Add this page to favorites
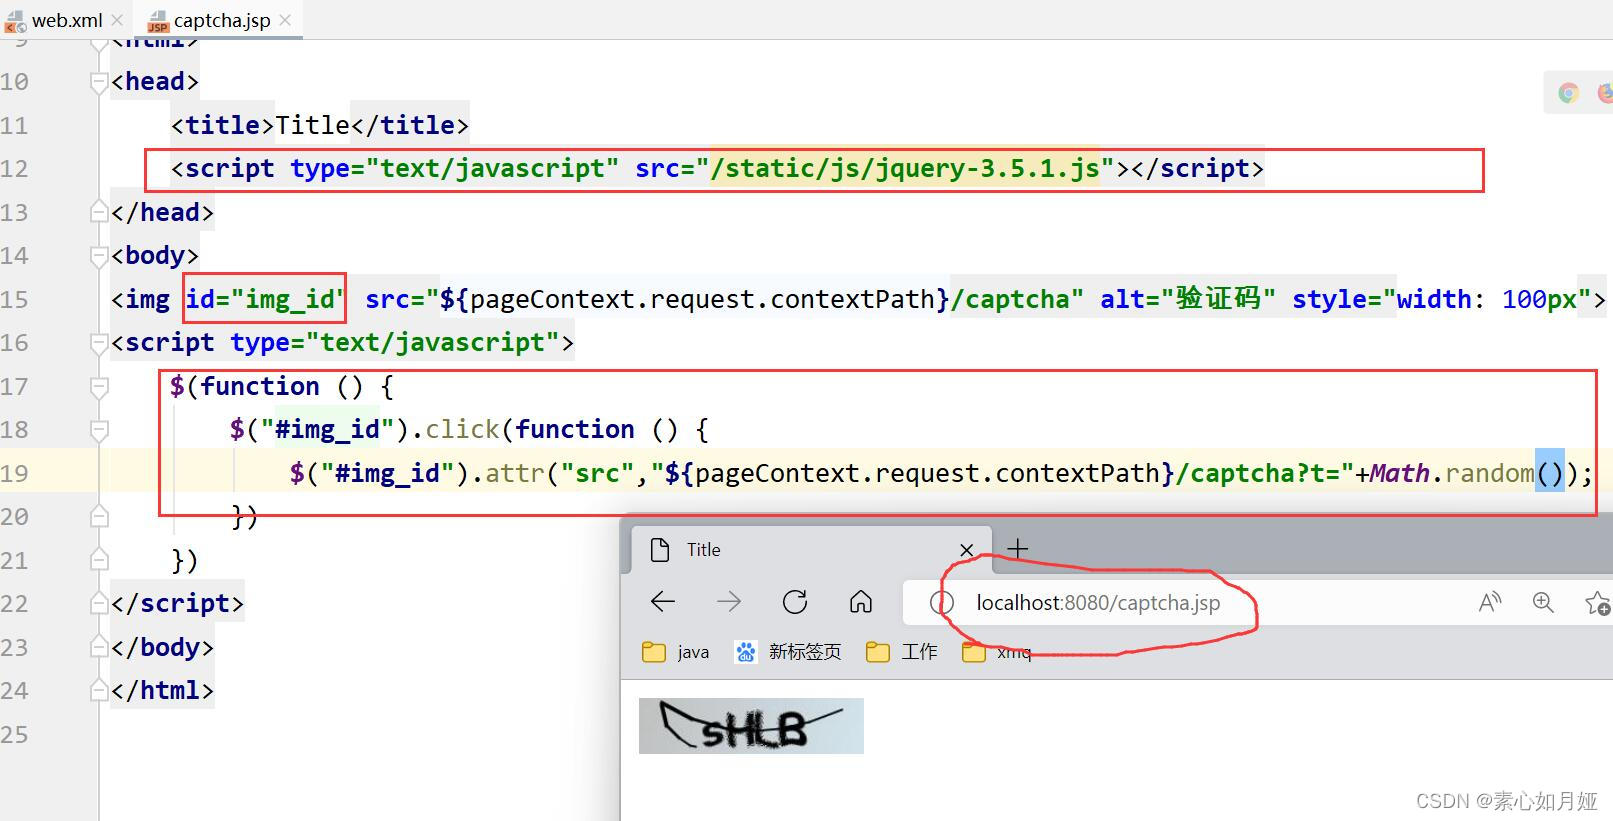This screenshot has width=1613, height=821. [1597, 603]
